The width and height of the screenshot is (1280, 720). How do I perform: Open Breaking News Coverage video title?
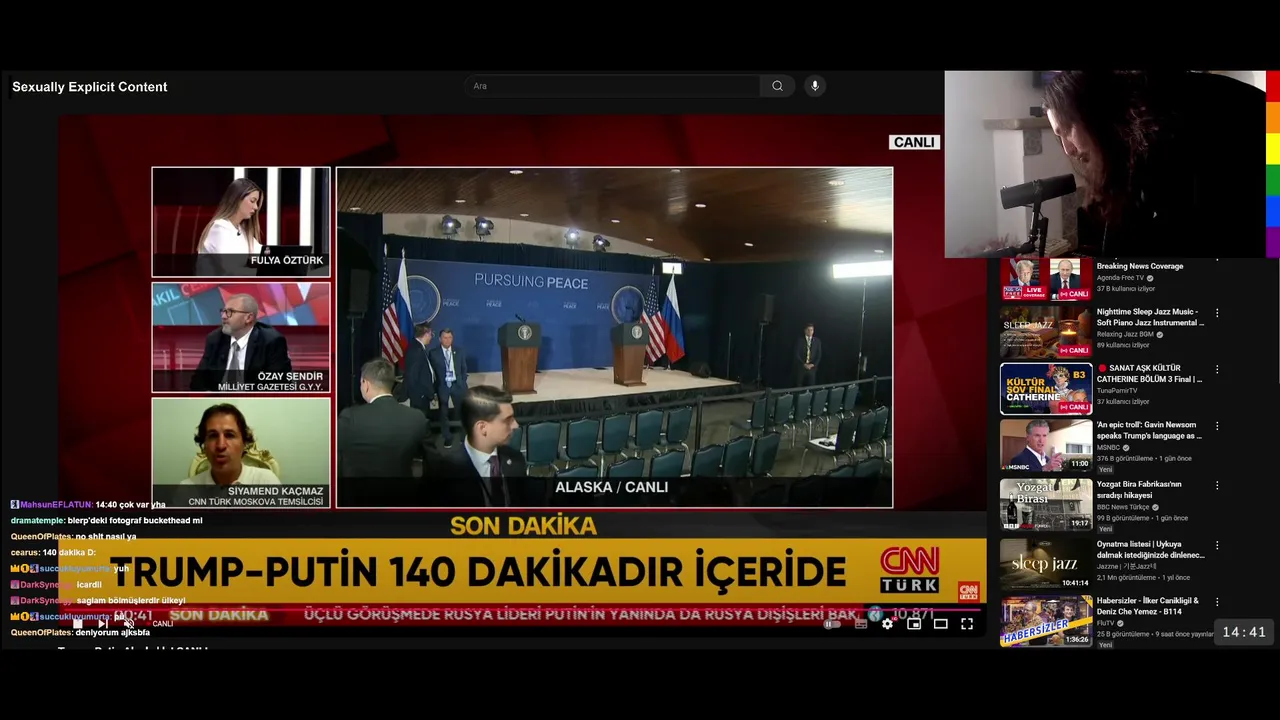pos(1140,266)
